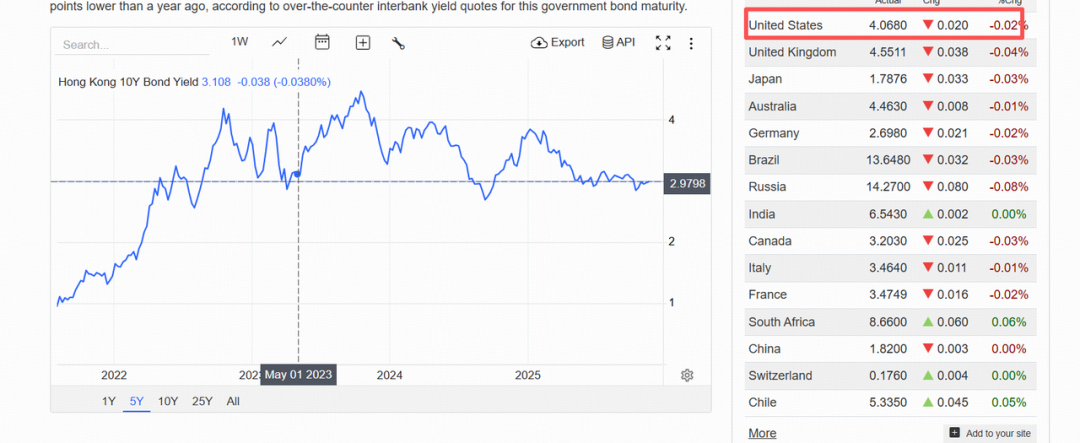Click the 2.9798 price axis label

tap(687, 182)
